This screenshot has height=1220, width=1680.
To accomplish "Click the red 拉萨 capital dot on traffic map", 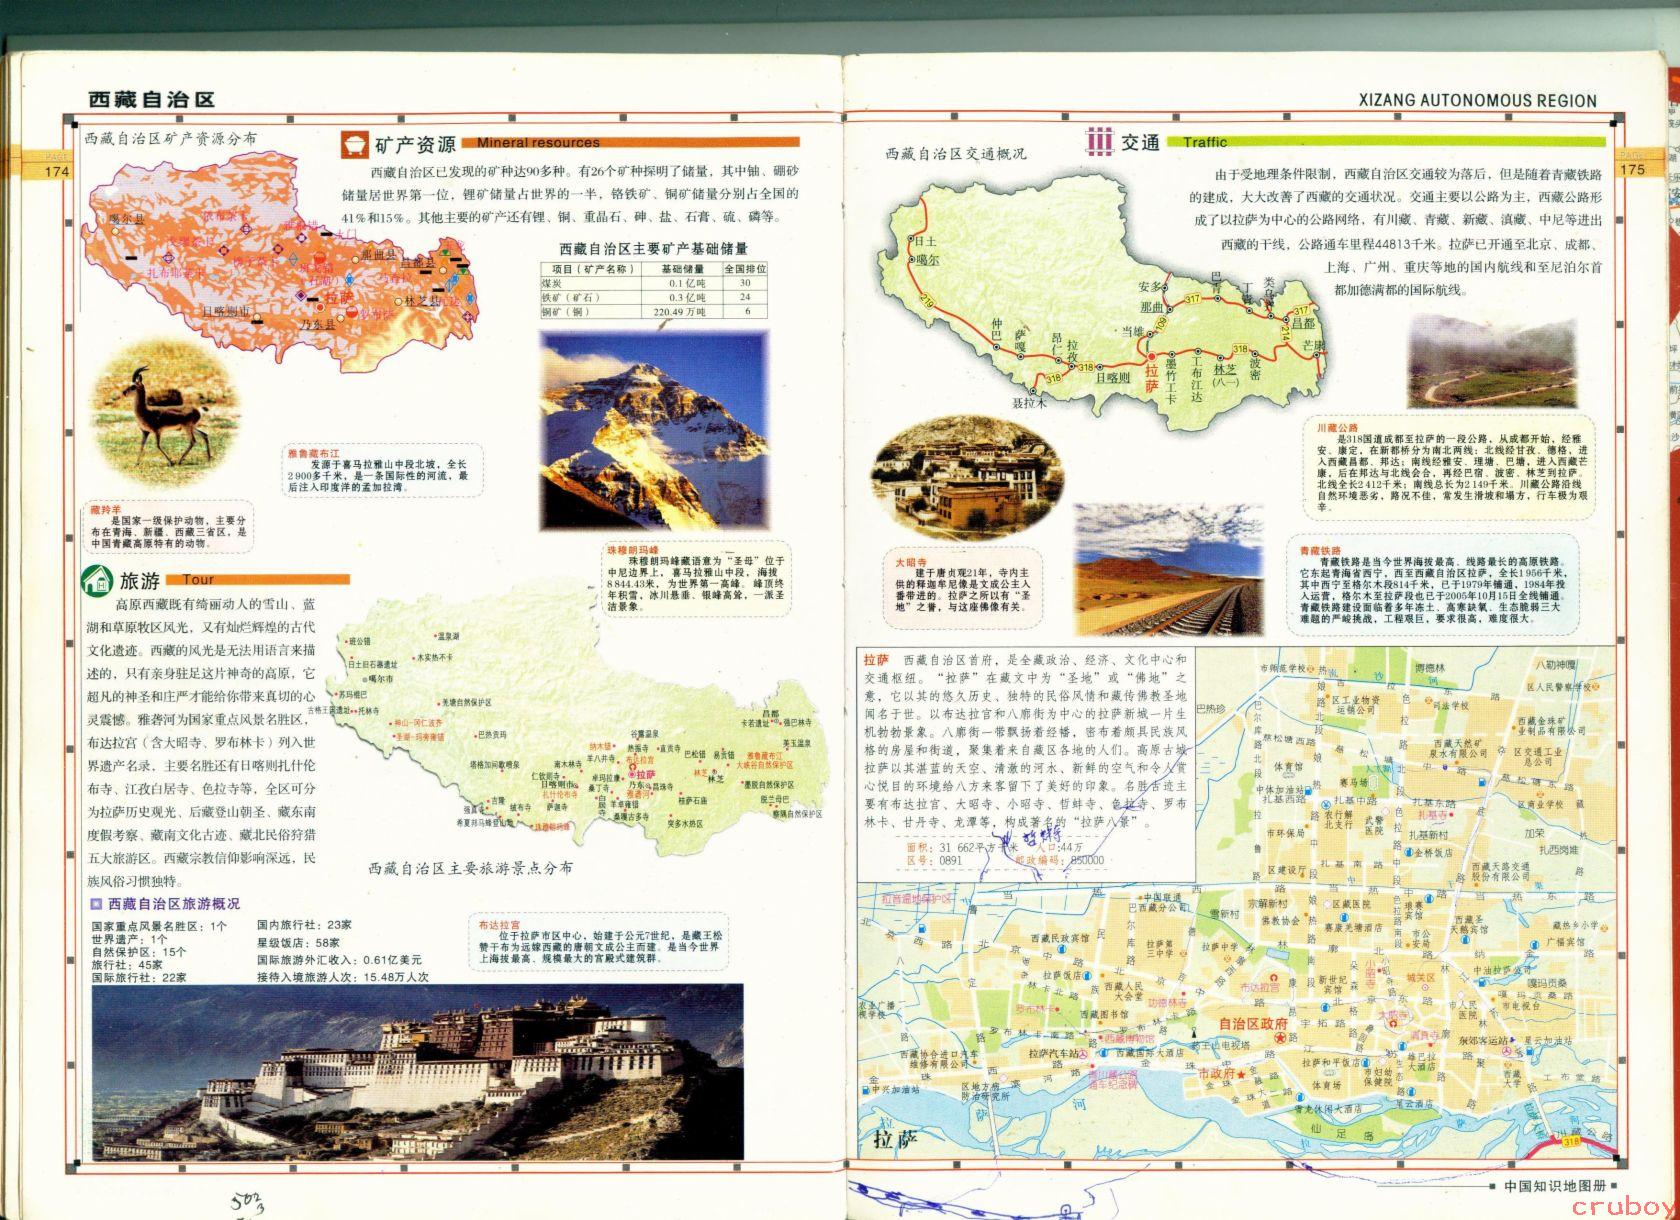I will pos(1152,357).
